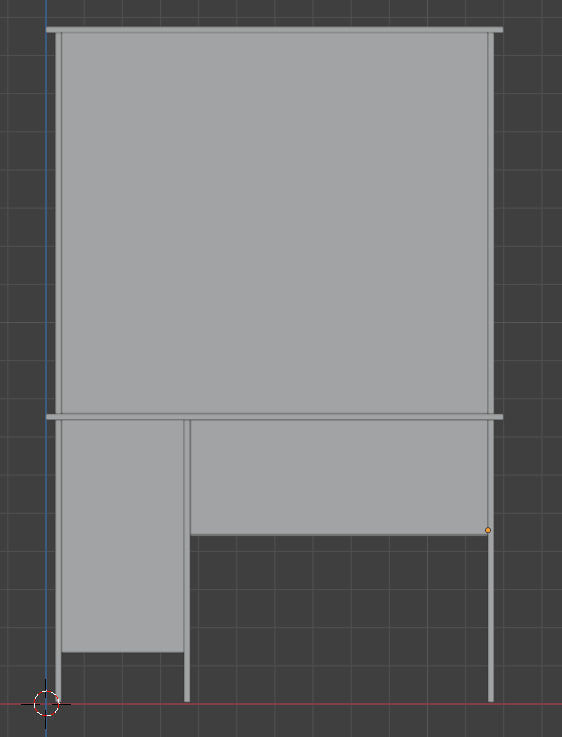
Task: Click the orange origin point dot
Action: click(488, 530)
